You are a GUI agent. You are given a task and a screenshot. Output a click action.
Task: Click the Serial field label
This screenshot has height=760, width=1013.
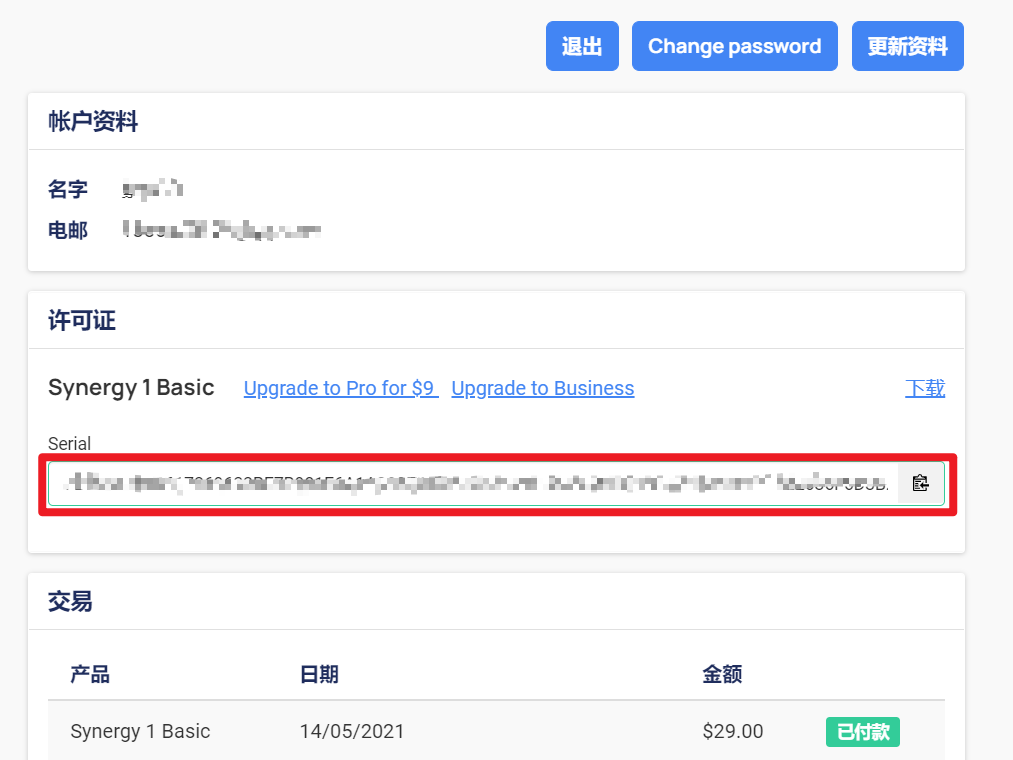point(69,443)
